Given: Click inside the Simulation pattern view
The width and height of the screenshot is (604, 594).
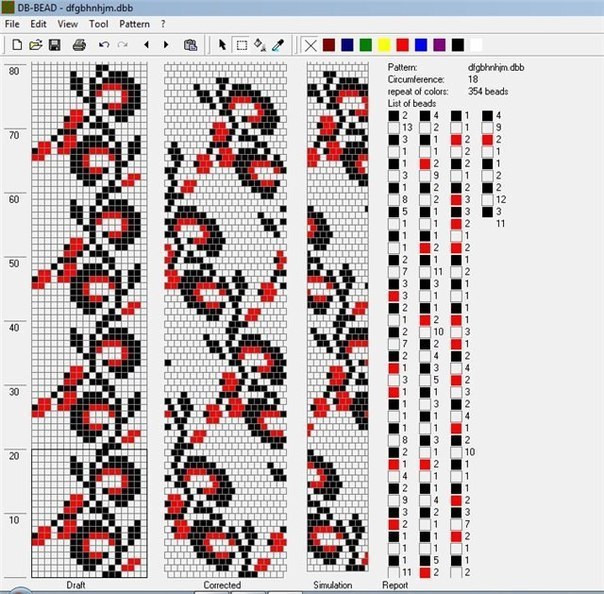Looking at the screenshot, I should (x=338, y=317).
